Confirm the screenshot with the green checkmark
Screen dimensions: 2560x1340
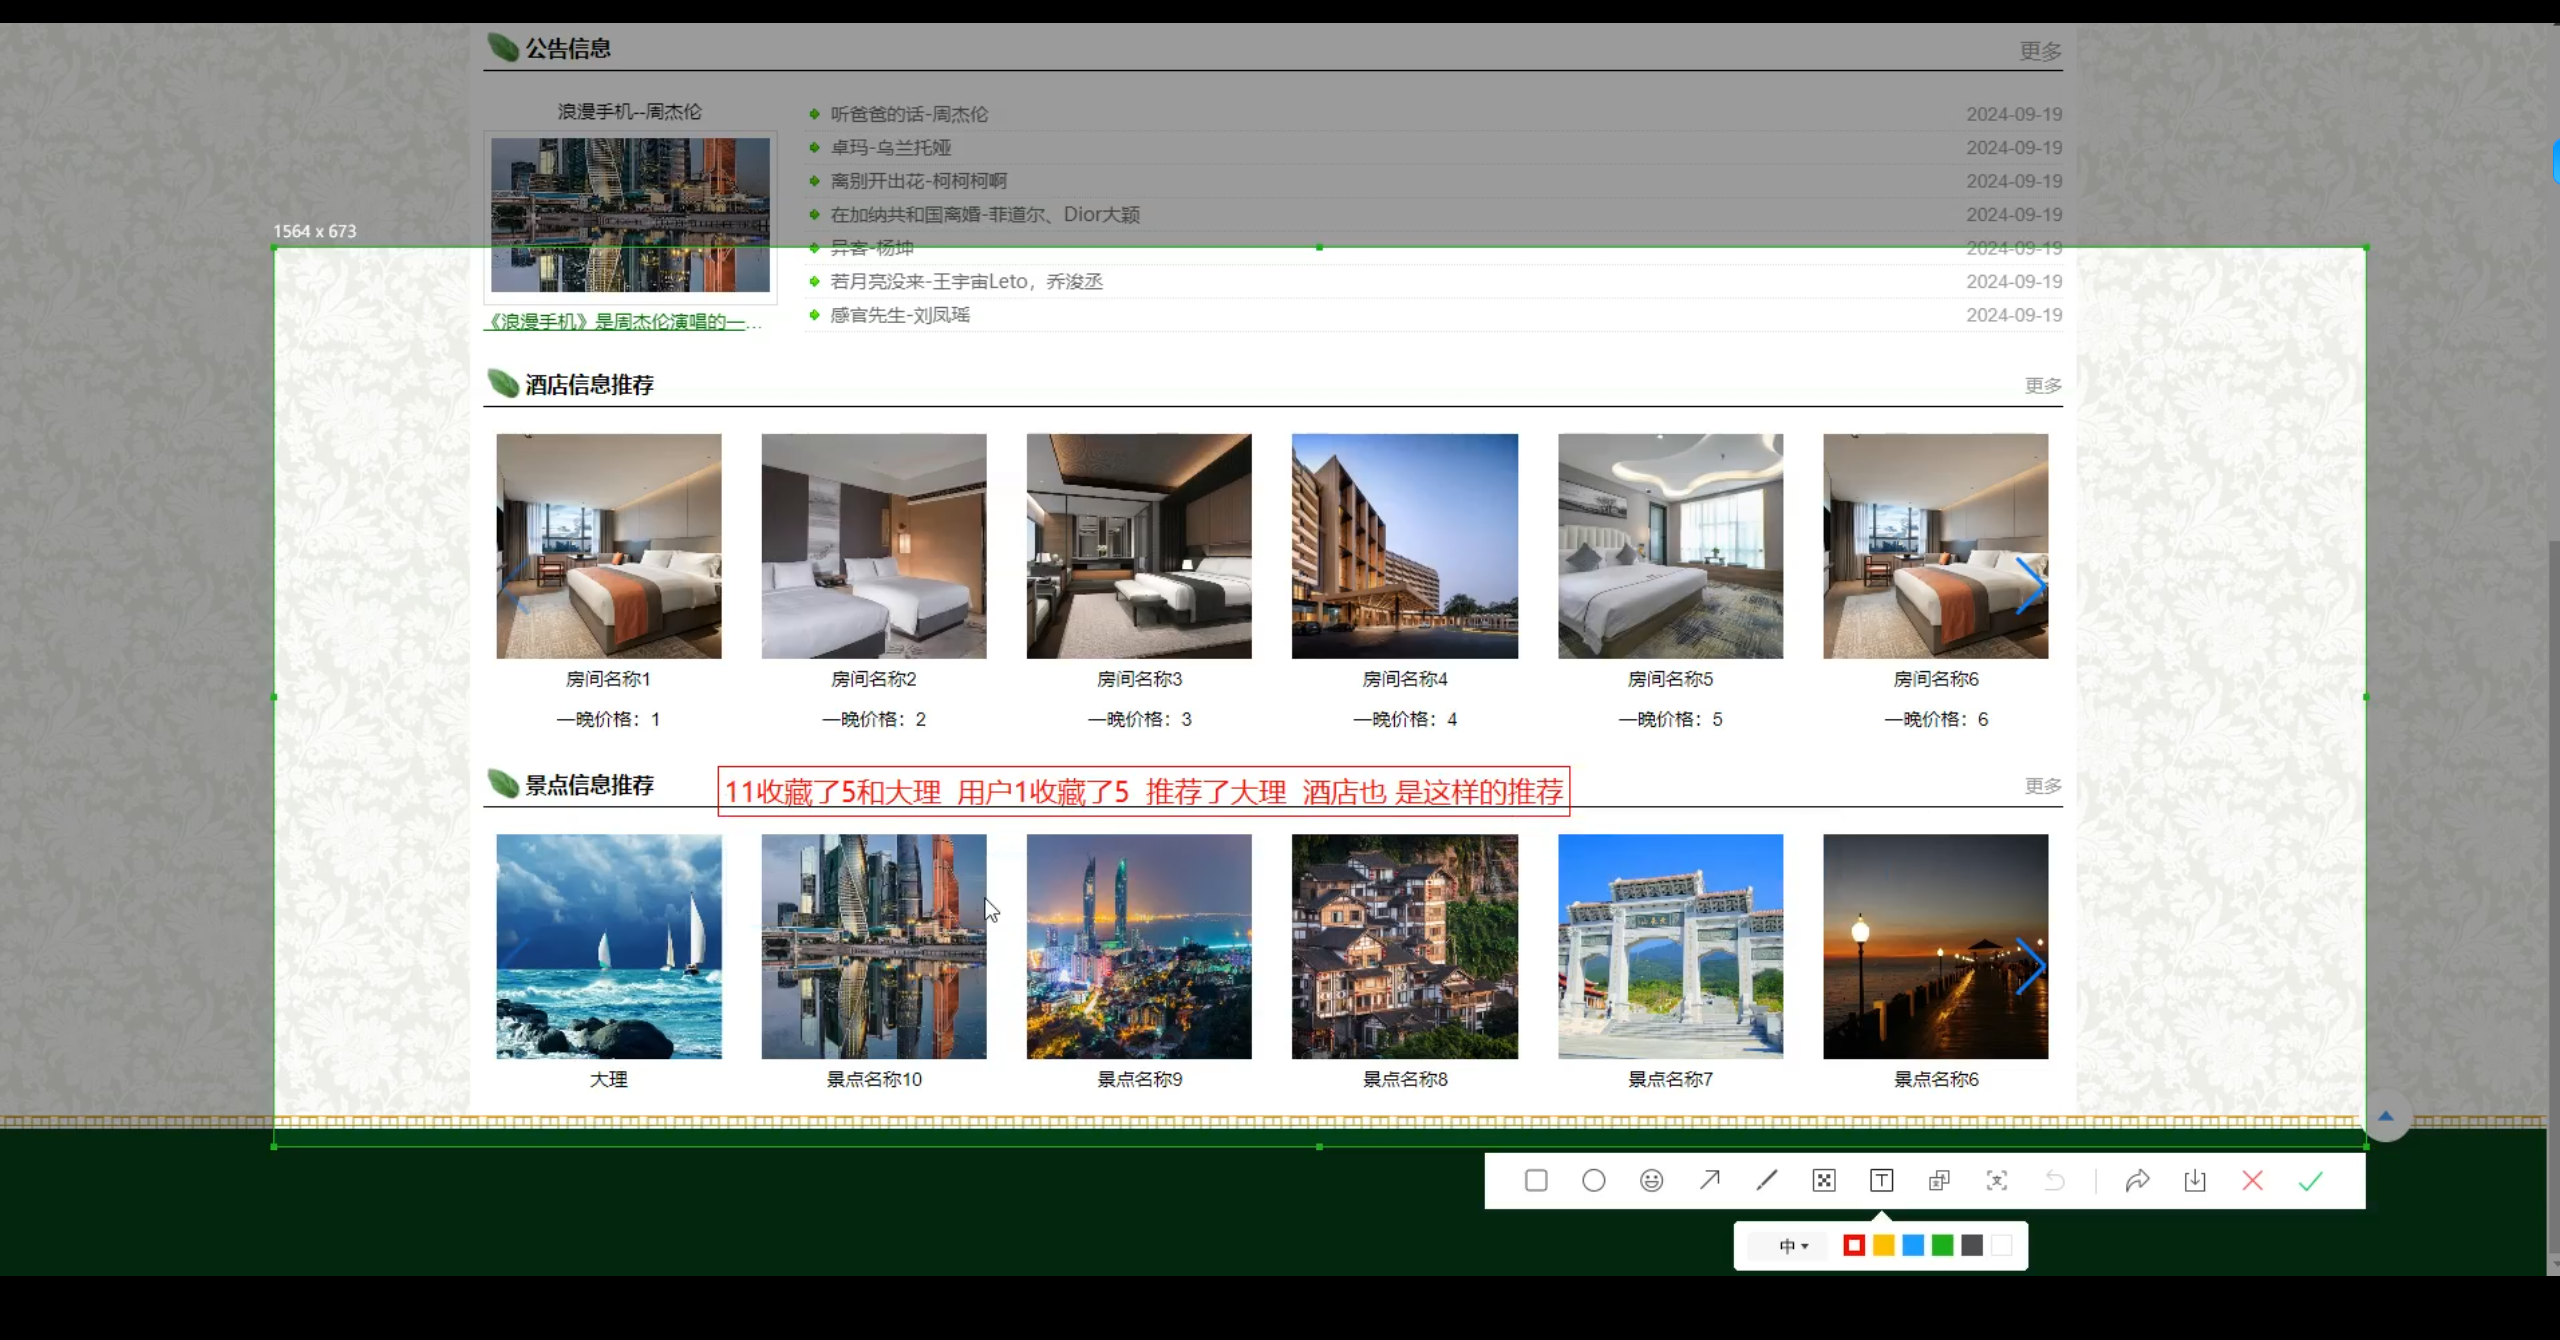(2310, 1180)
